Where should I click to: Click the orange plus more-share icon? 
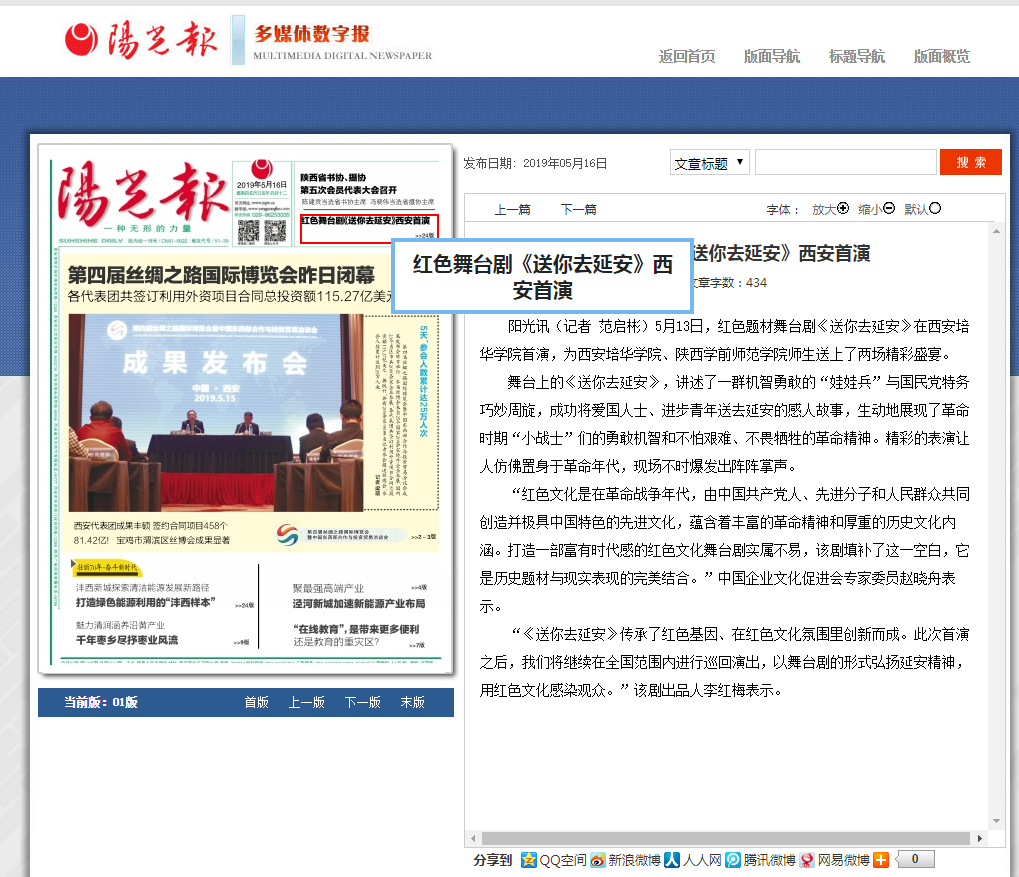point(881,860)
